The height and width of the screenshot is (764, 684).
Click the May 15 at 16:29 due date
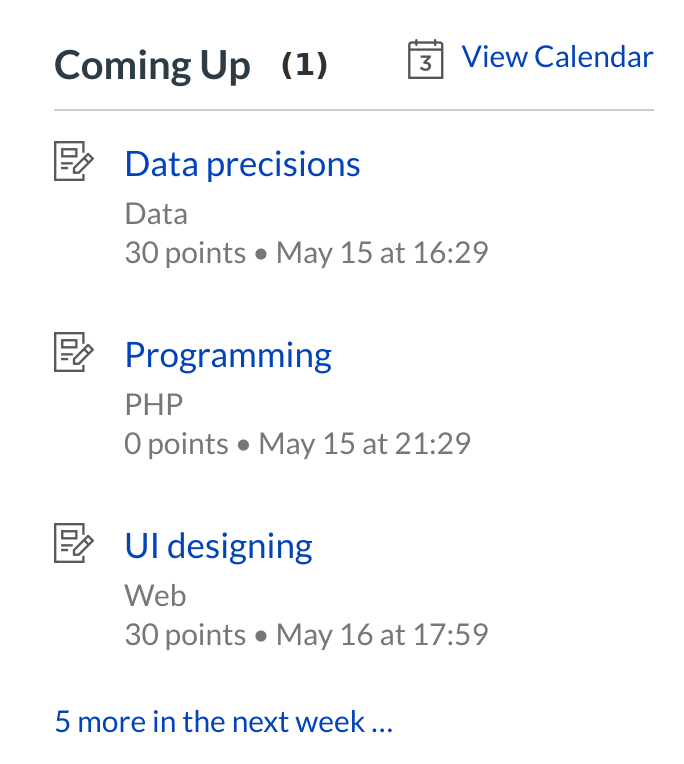coord(382,252)
